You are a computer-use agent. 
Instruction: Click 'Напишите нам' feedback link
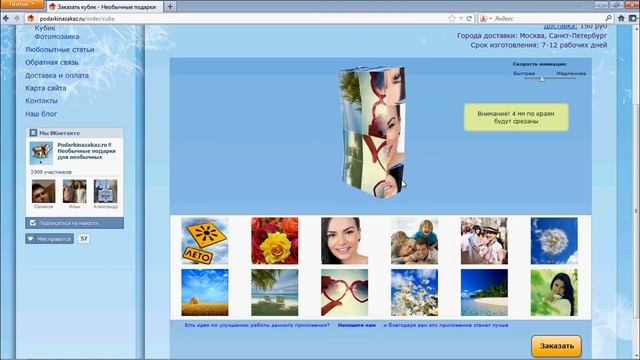click(x=357, y=325)
